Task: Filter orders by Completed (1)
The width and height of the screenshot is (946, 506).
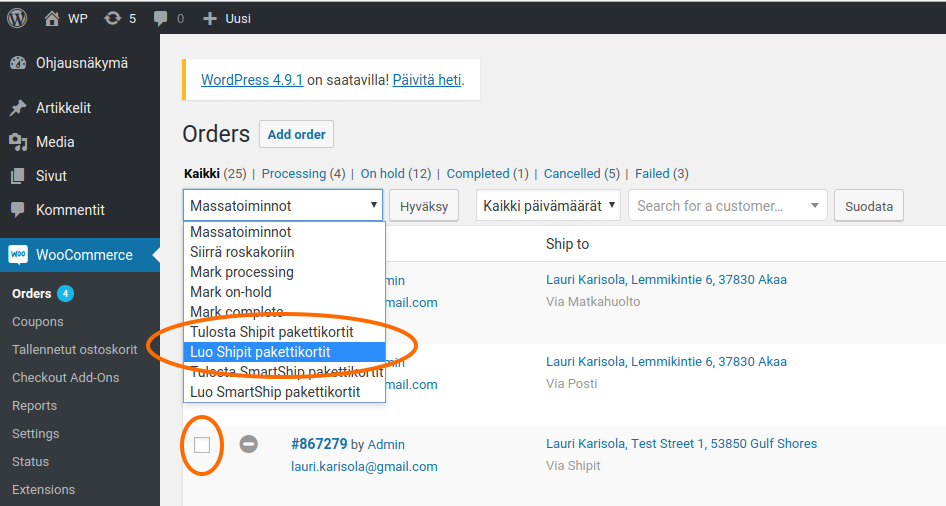Action: tap(487, 174)
